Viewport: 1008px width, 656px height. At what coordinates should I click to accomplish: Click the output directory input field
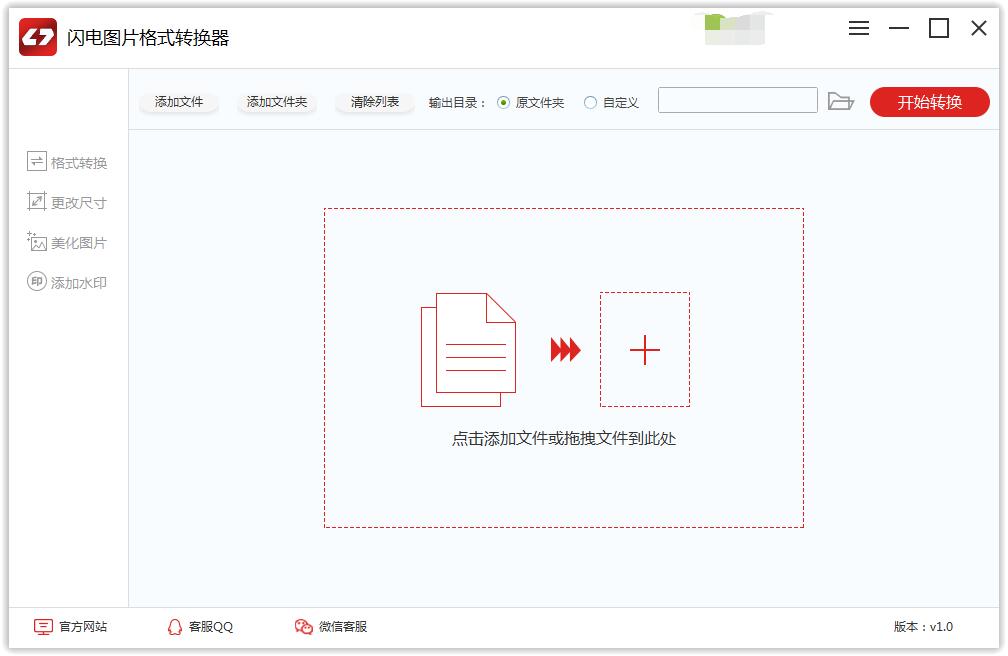[738, 101]
